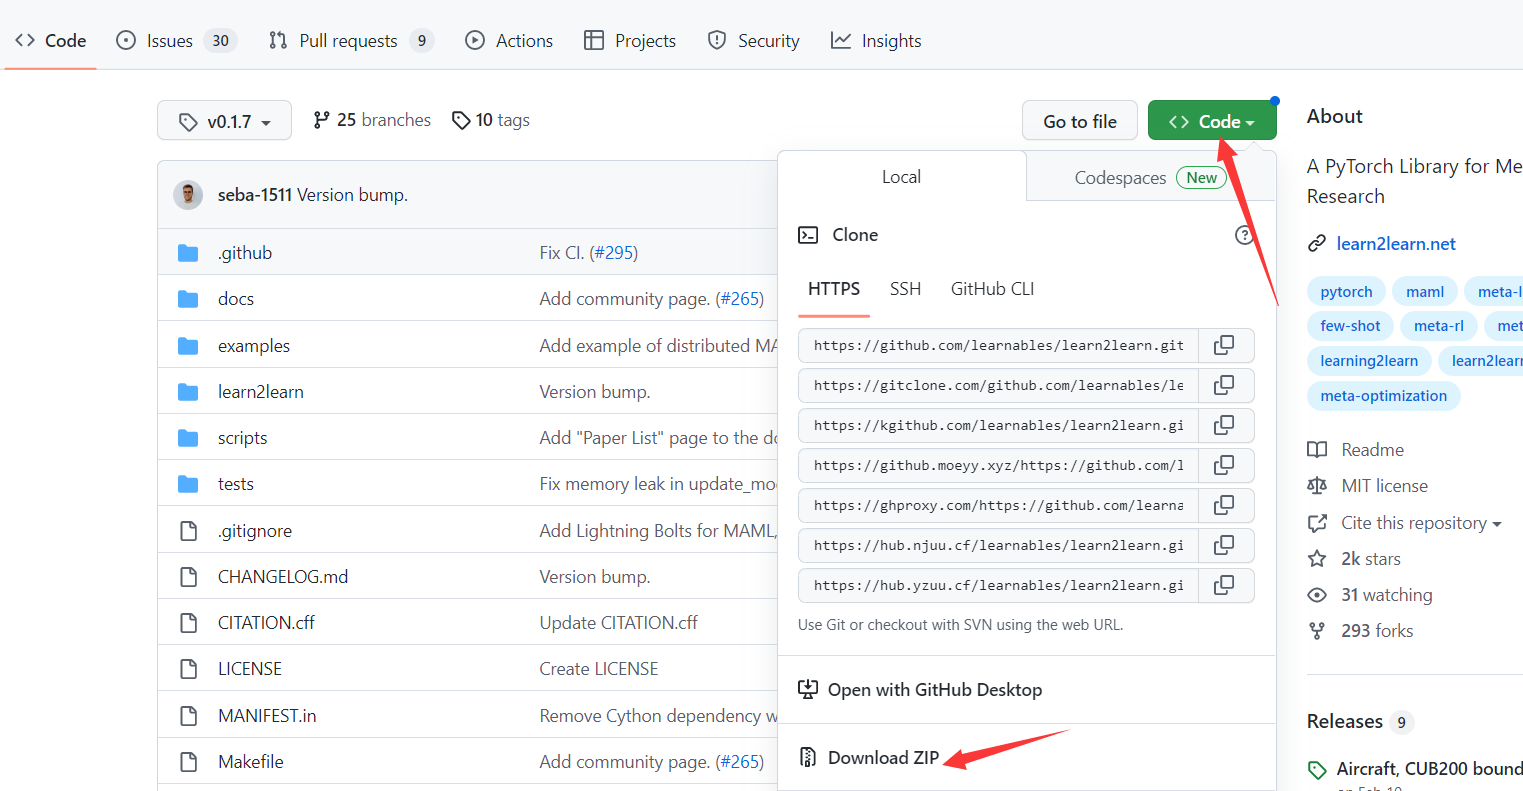Click the github.com clone URL field
Image resolution: width=1523 pixels, height=791 pixels.
998,345
